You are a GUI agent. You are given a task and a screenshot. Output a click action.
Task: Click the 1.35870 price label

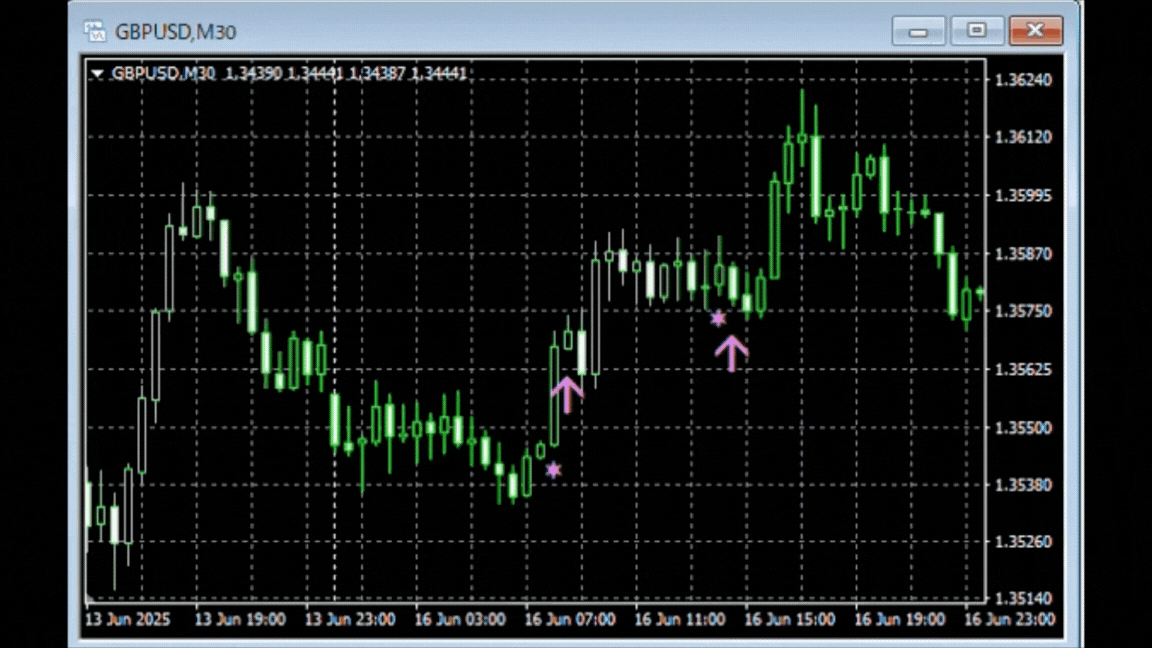1022,254
